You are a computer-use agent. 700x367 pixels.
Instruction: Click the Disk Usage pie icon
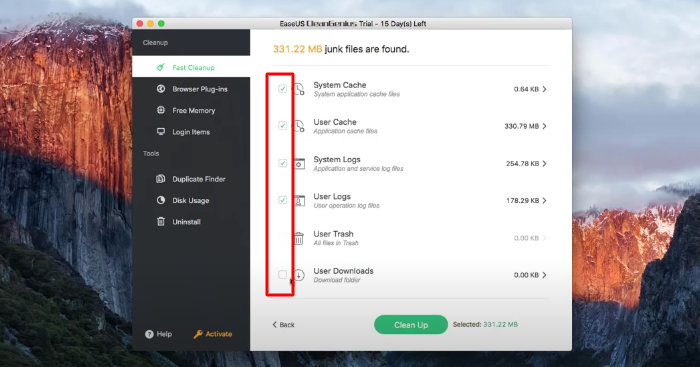click(161, 200)
